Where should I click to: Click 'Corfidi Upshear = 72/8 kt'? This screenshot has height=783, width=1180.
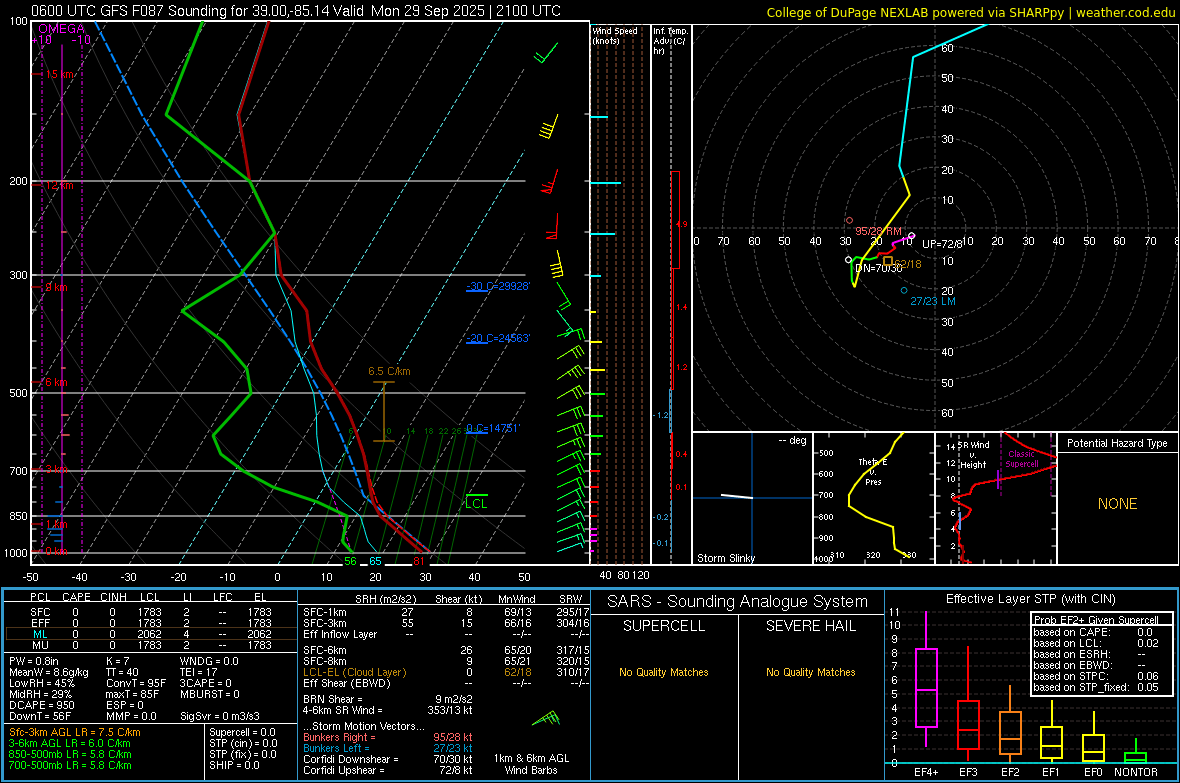click(x=388, y=770)
